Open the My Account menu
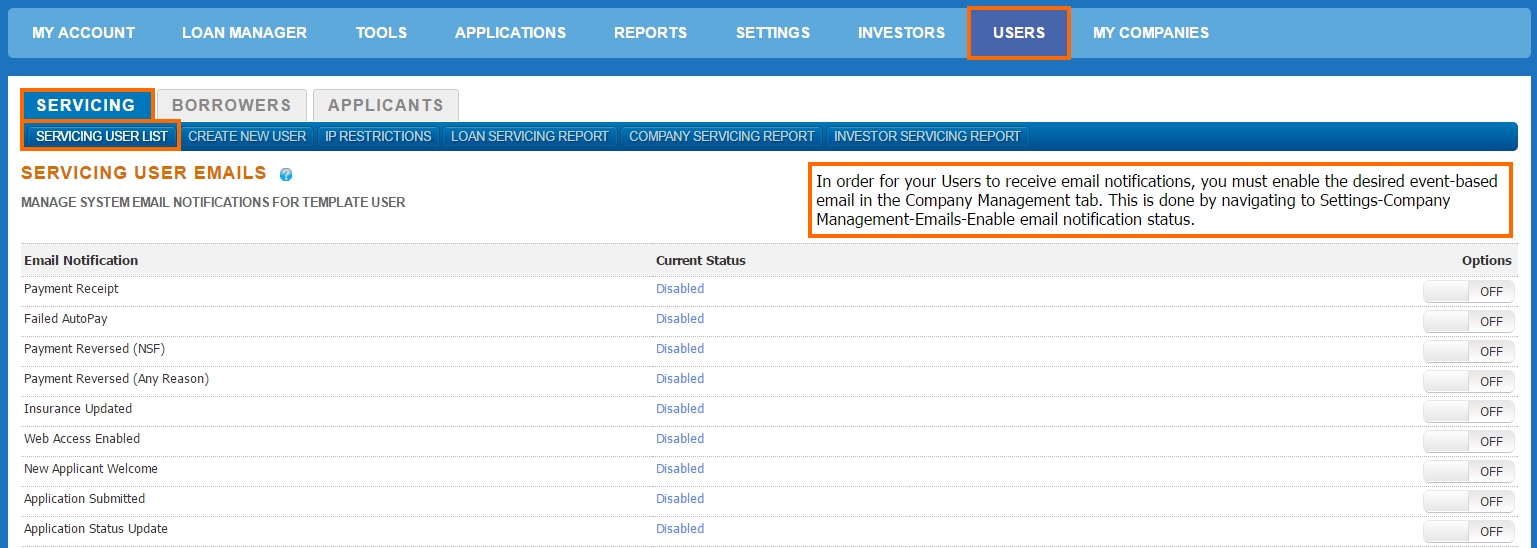Viewport: 1537px width, 548px height. tap(83, 33)
